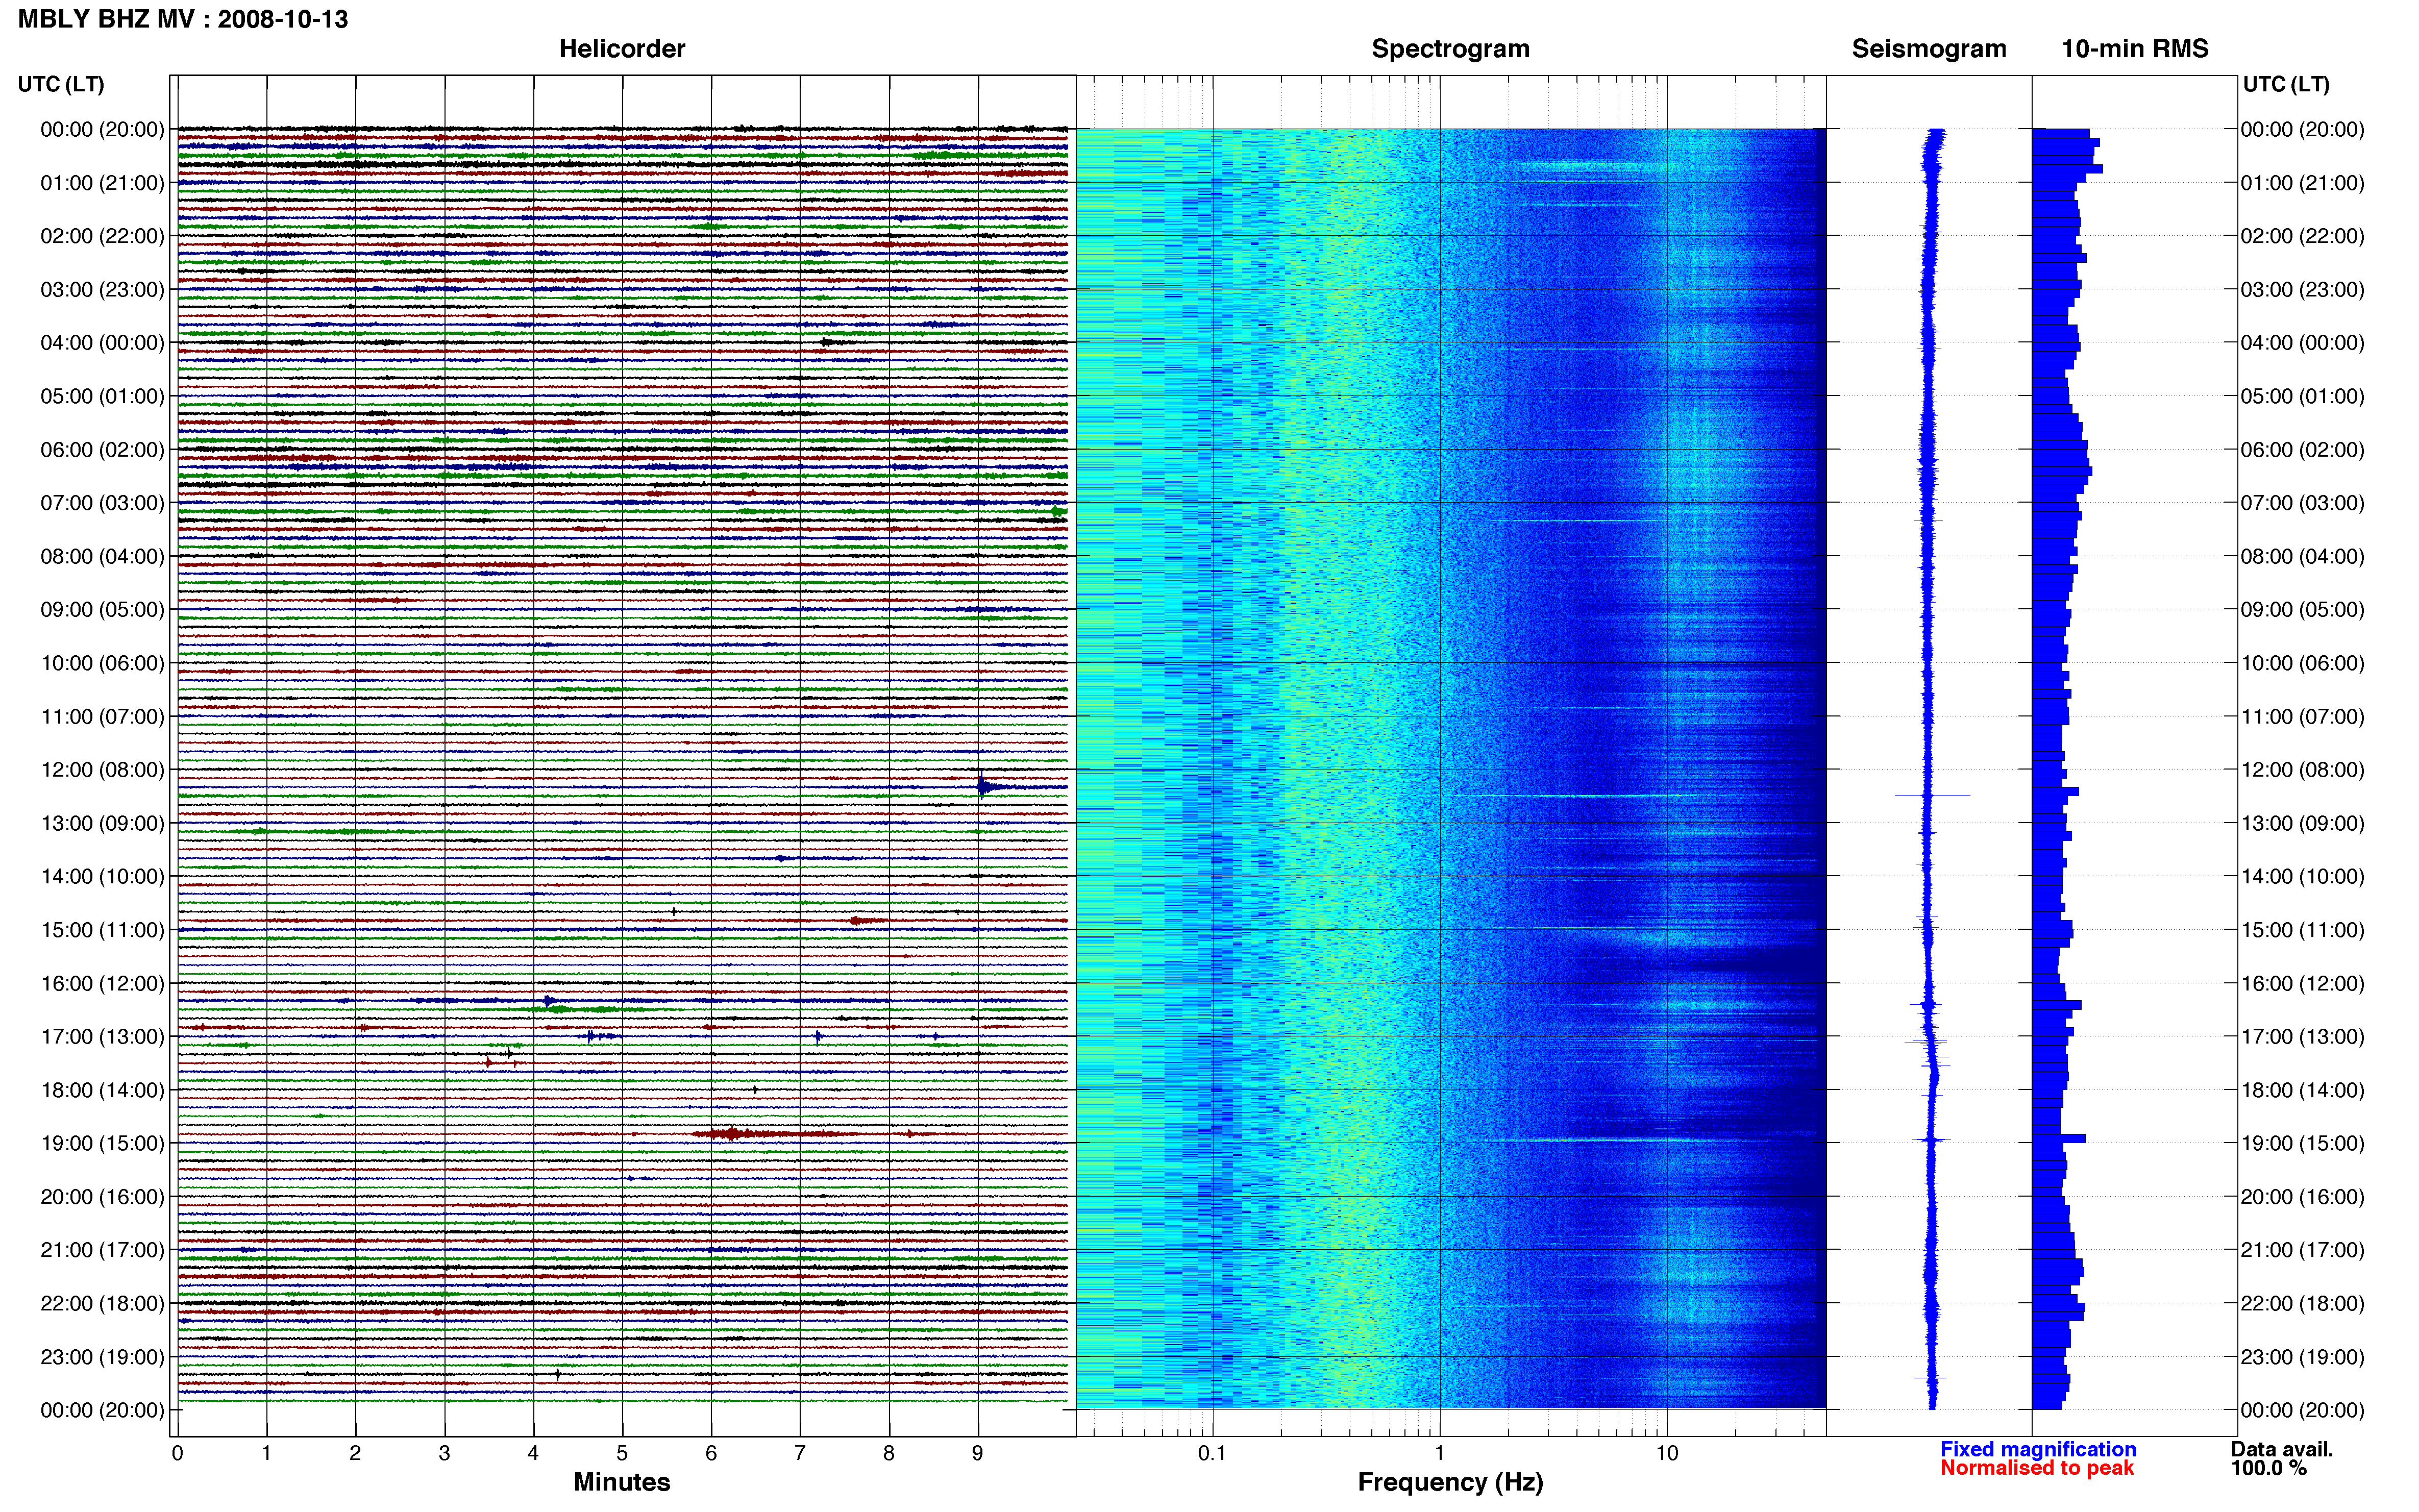Click the 'Frequency (Hz)' axis label
This screenshot has height=1512, width=2419.
pos(1450,1482)
